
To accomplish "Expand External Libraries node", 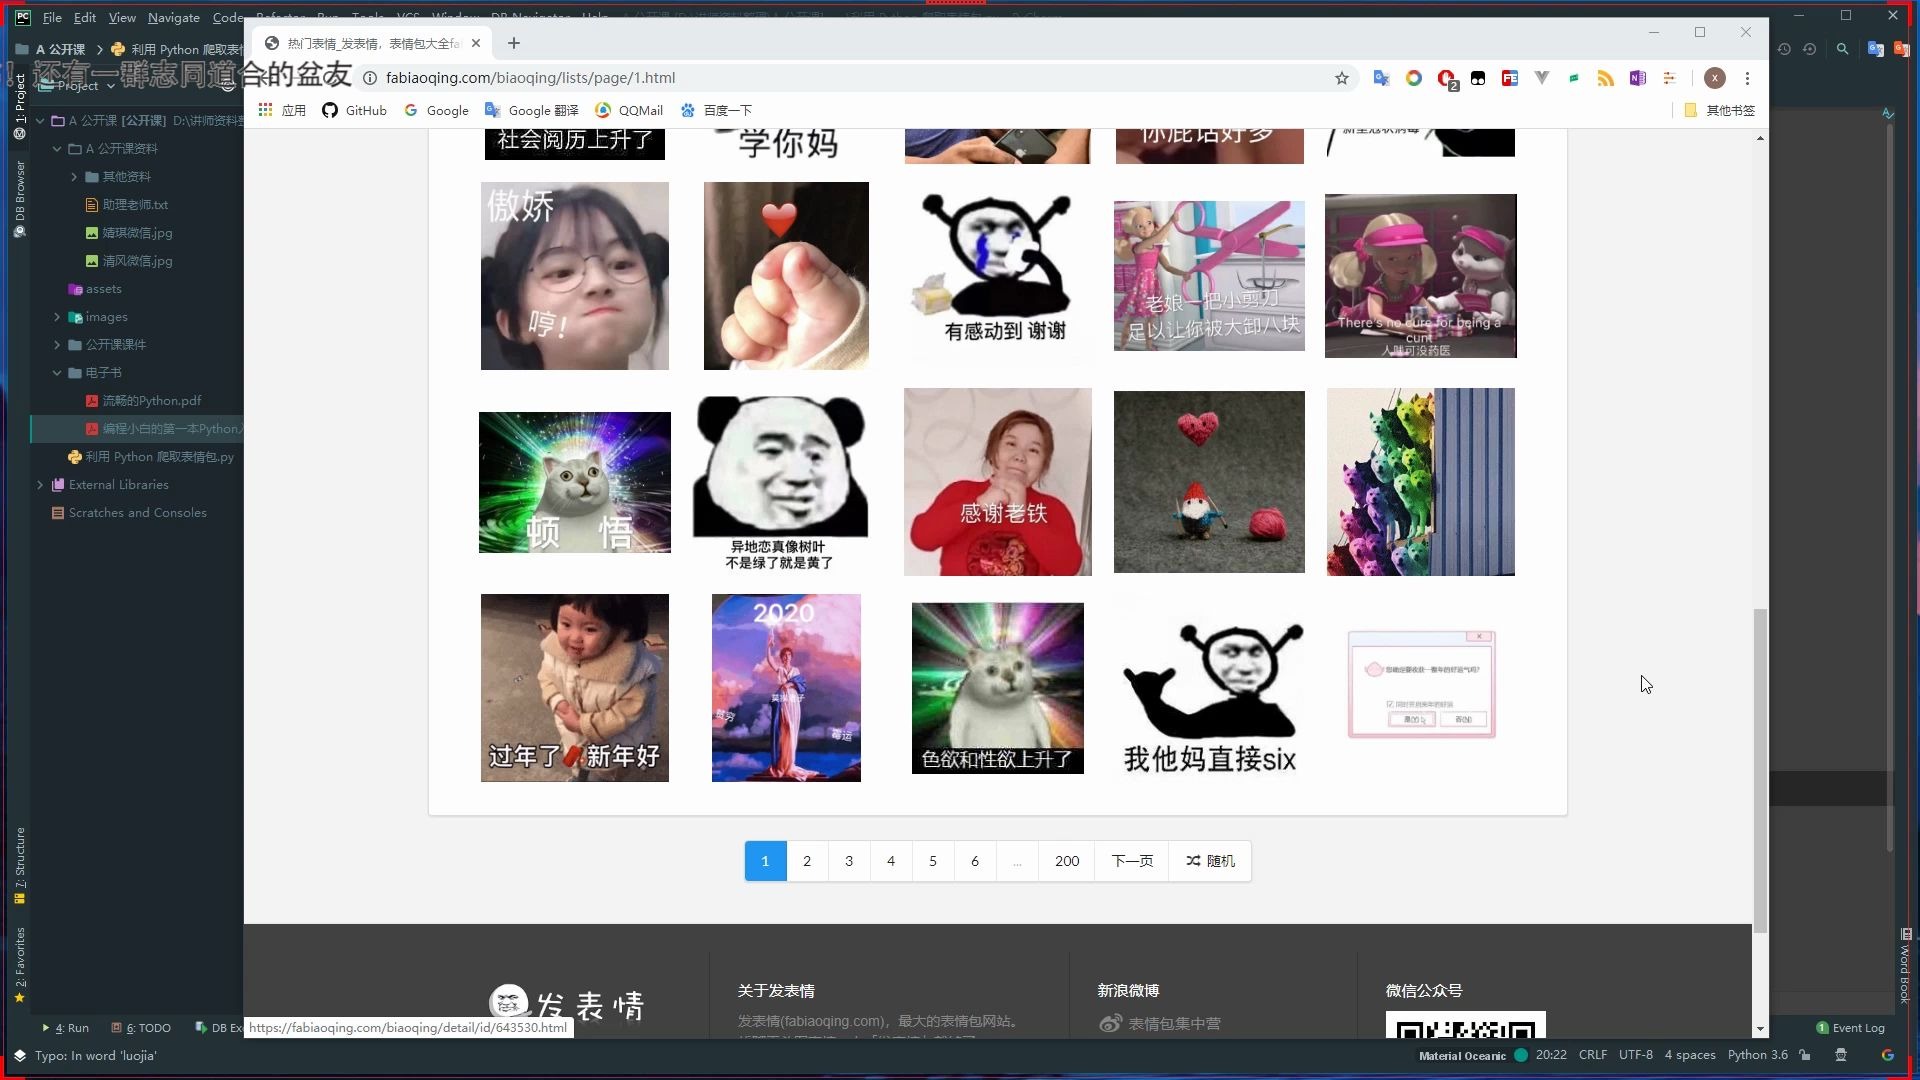I will [40, 484].
